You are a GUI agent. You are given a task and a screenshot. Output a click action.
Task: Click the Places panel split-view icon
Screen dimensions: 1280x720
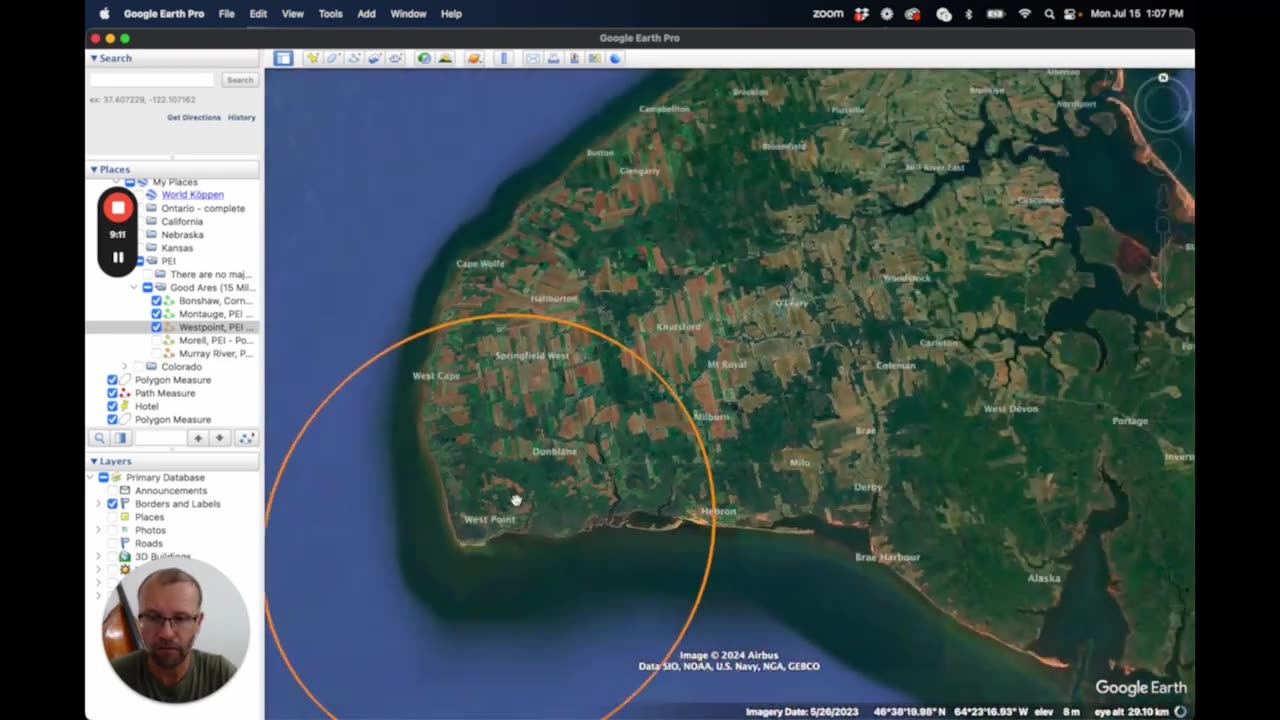click(121, 438)
